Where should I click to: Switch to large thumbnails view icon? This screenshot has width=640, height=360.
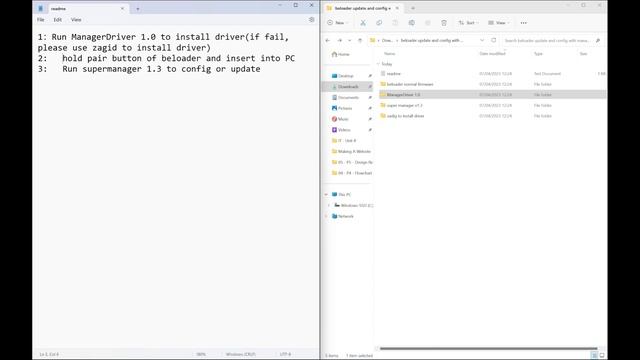602,356
